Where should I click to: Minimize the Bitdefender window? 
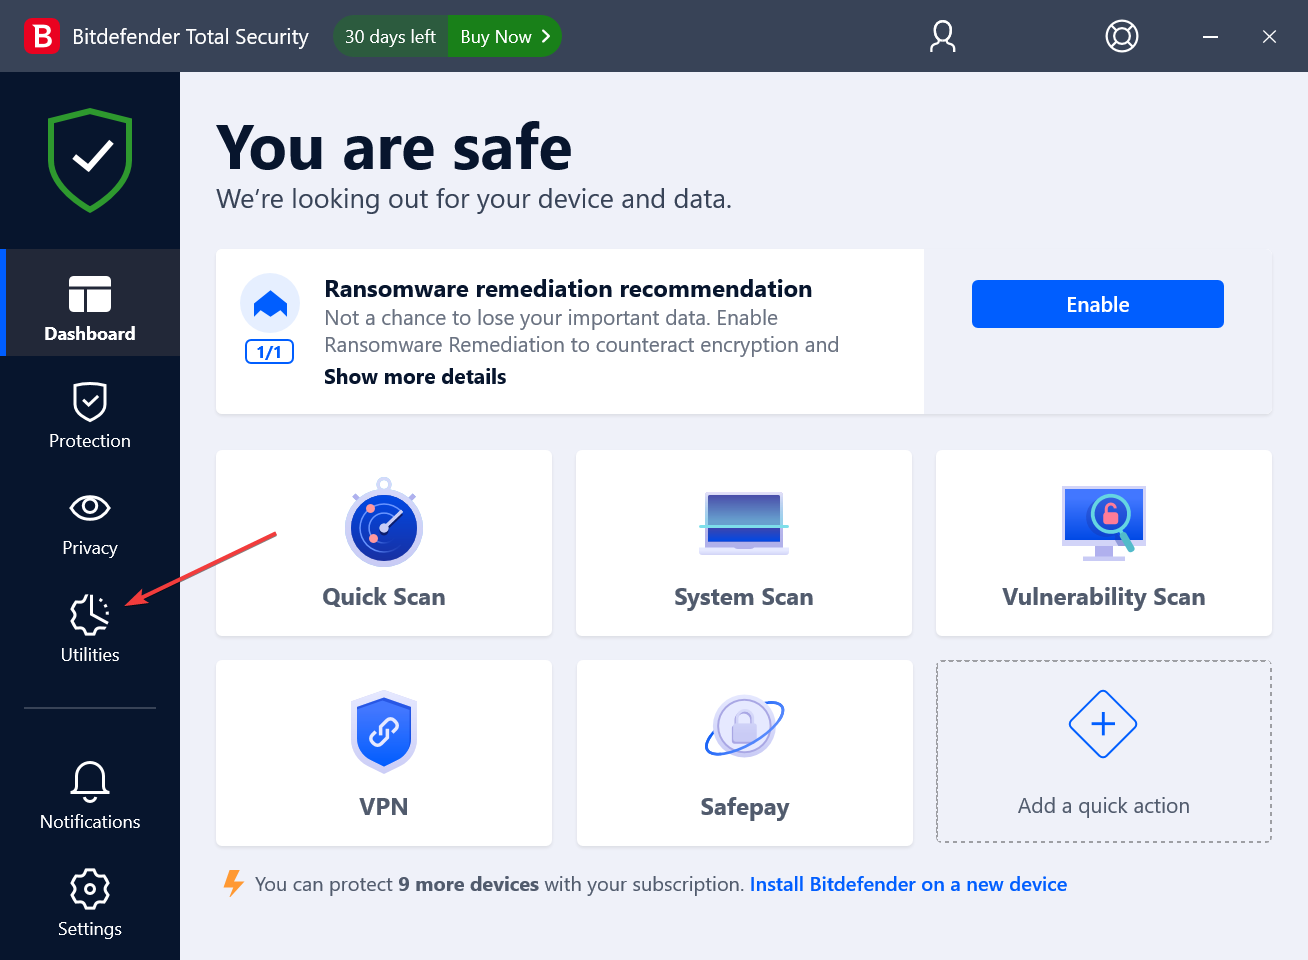[1210, 36]
